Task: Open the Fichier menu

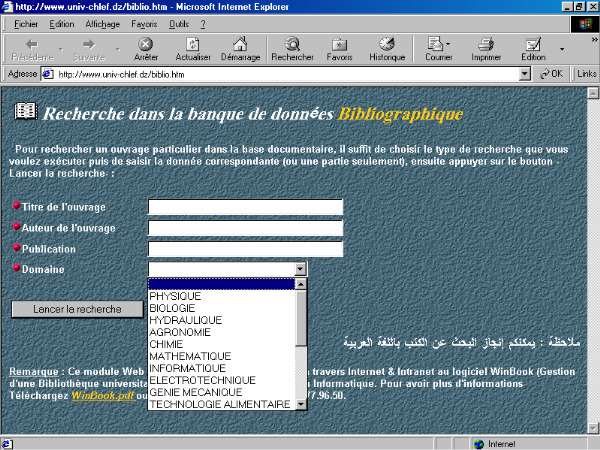Action: point(26,24)
